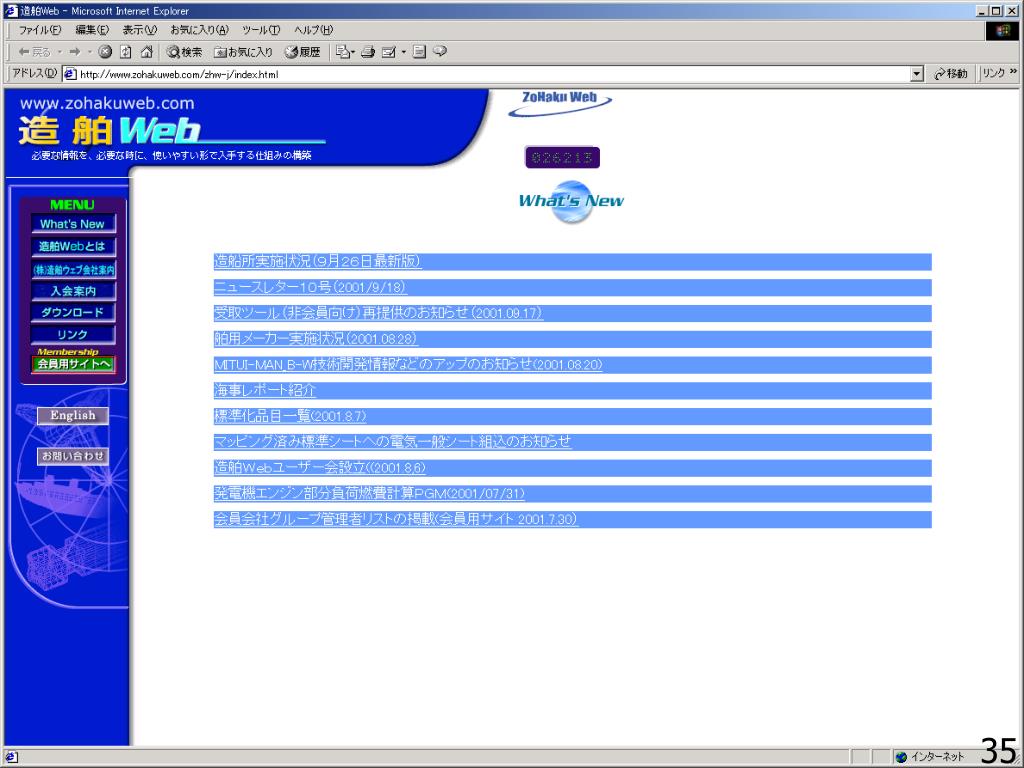Image resolution: width=1024 pixels, height=768 pixels.
Task: Open link 標準化品目一覧(2001.8.7)
Action: (x=290, y=416)
